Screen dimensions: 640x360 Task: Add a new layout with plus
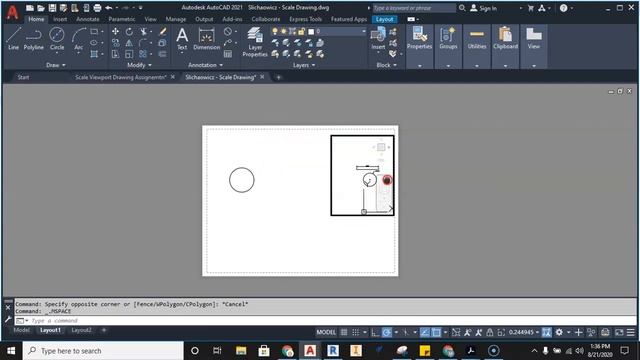104,330
